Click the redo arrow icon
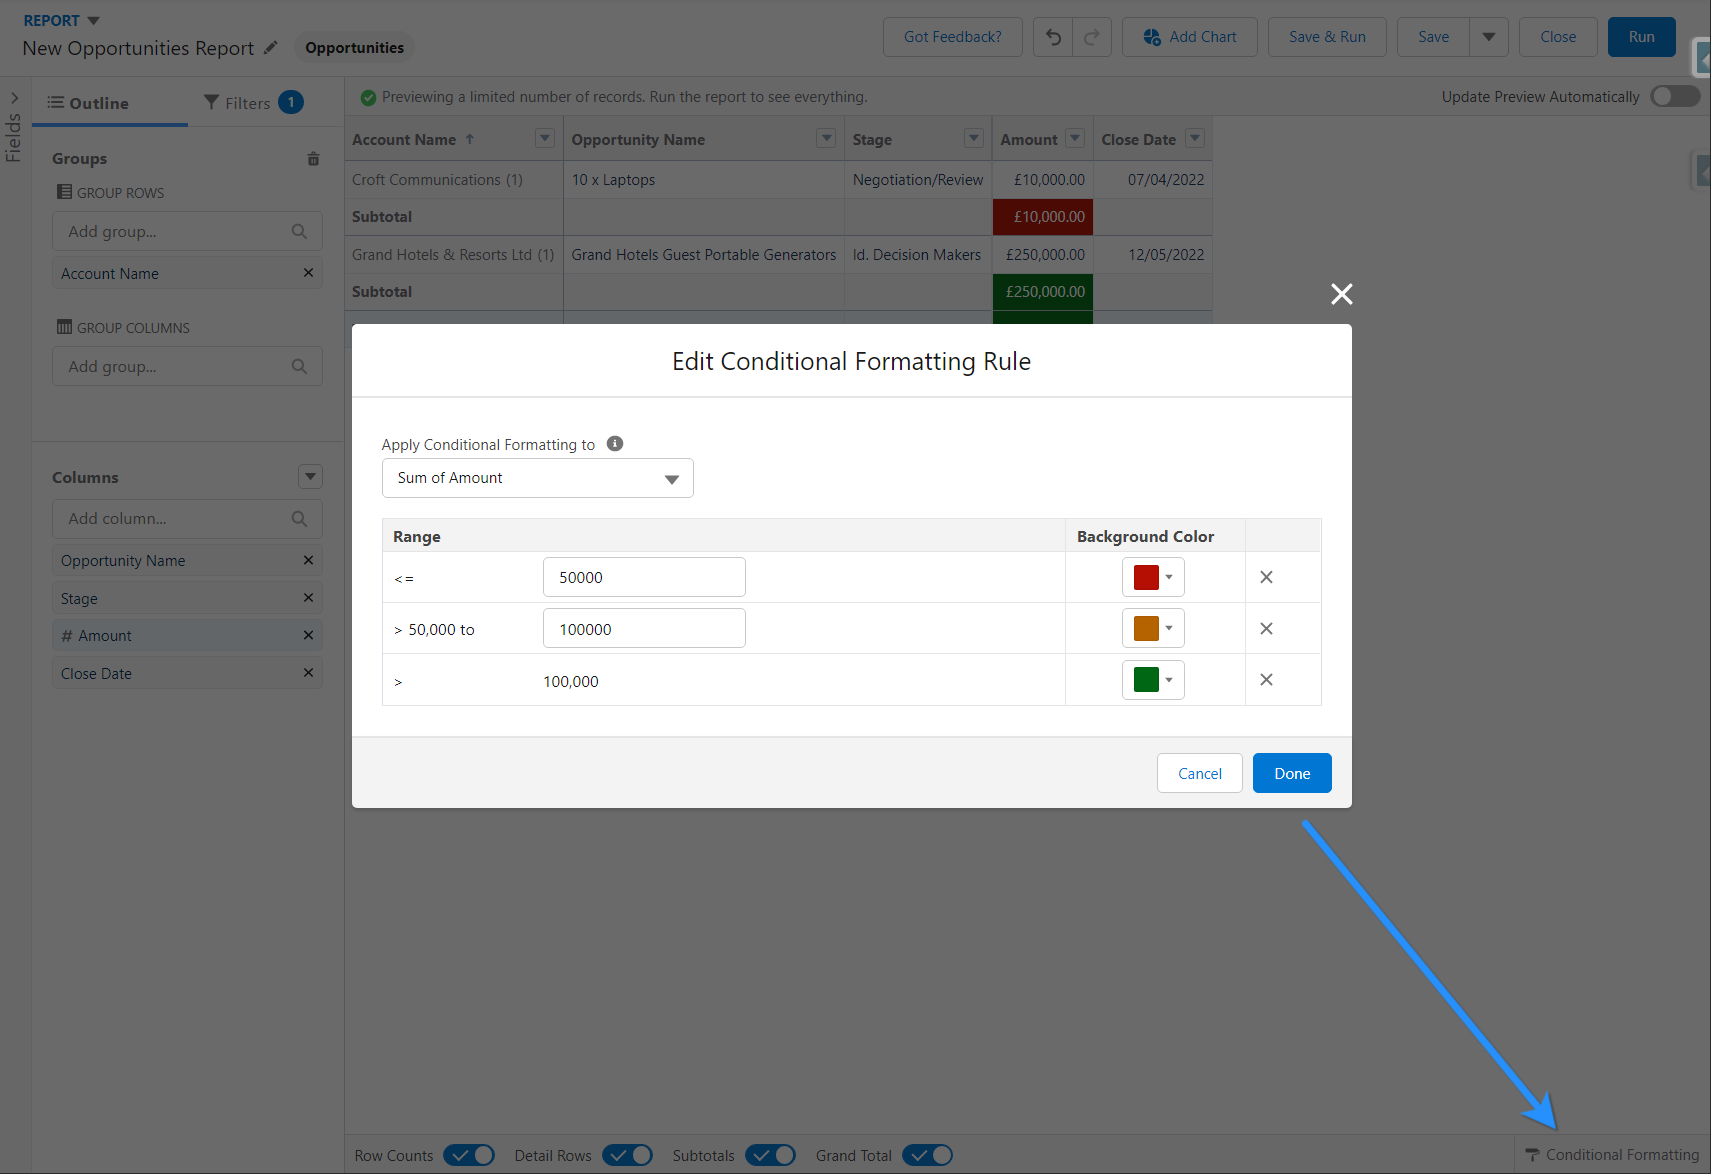Screen dimensions: 1711x1174 [1092, 37]
